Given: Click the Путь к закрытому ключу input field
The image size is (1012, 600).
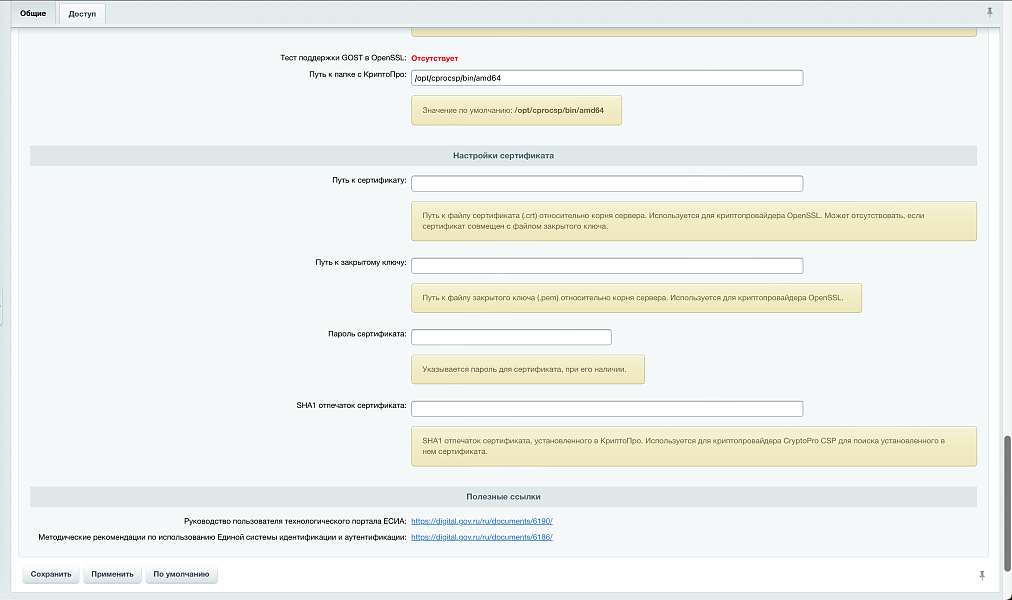Looking at the screenshot, I should [x=606, y=265].
